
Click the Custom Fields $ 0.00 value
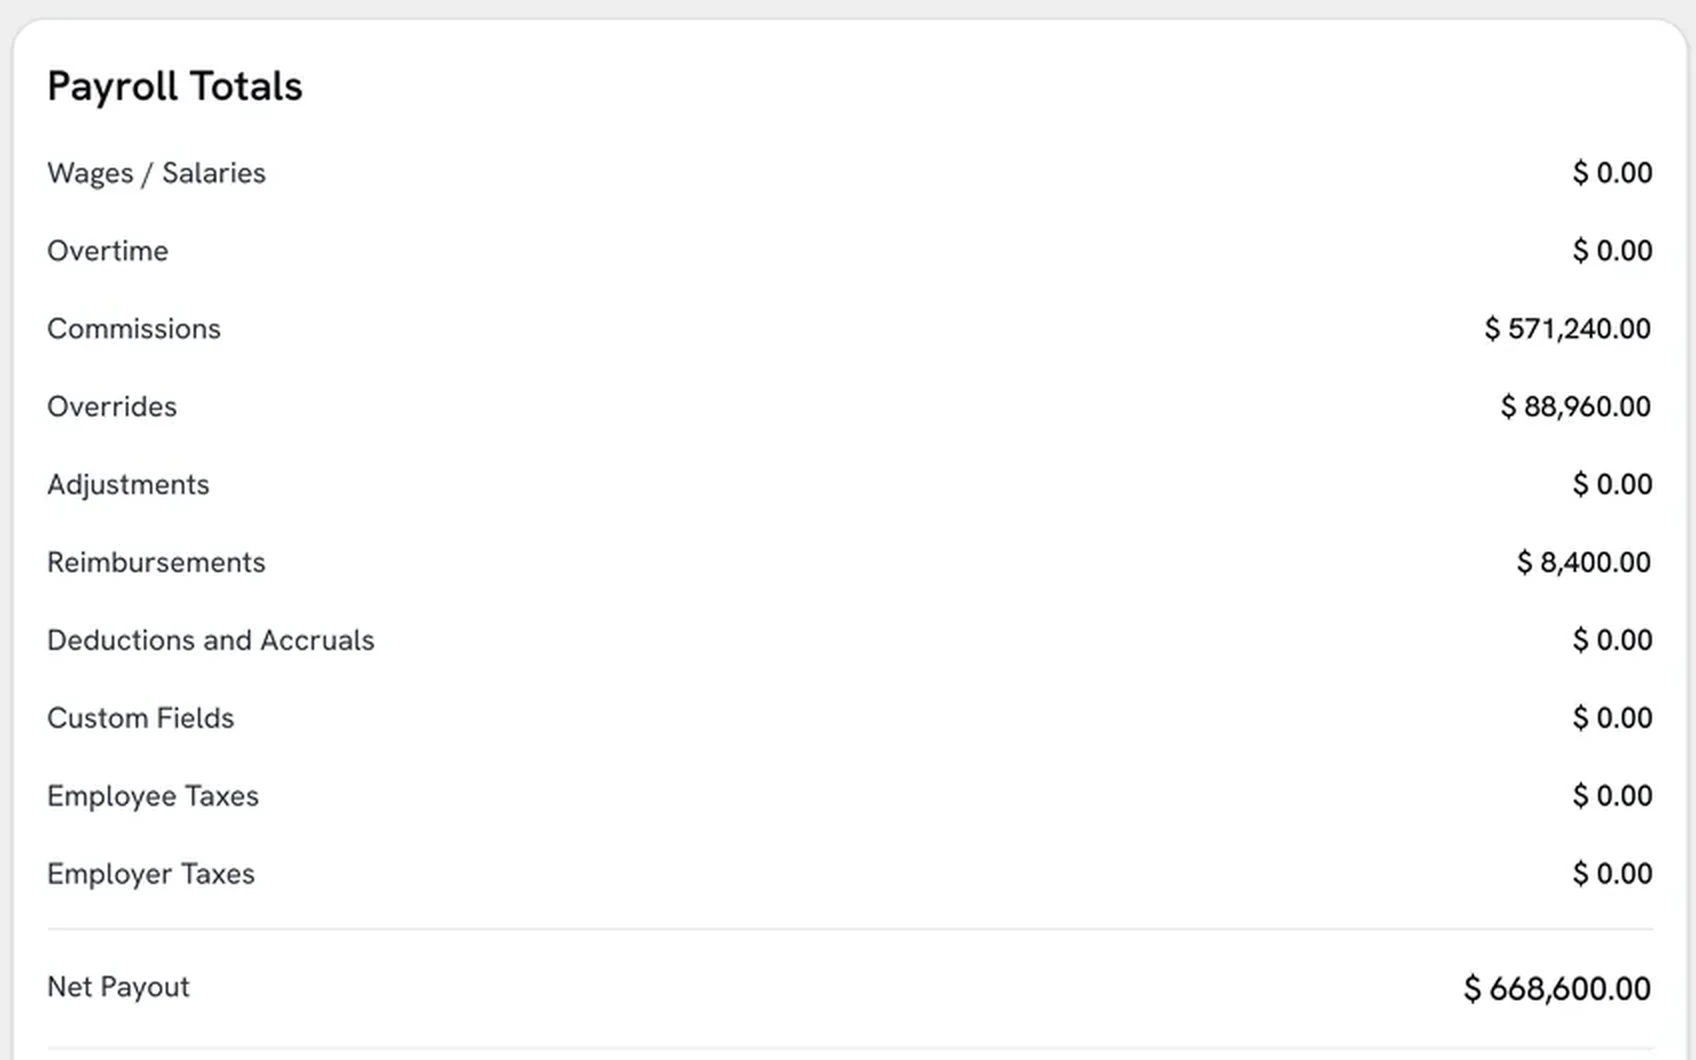[x=1612, y=719]
